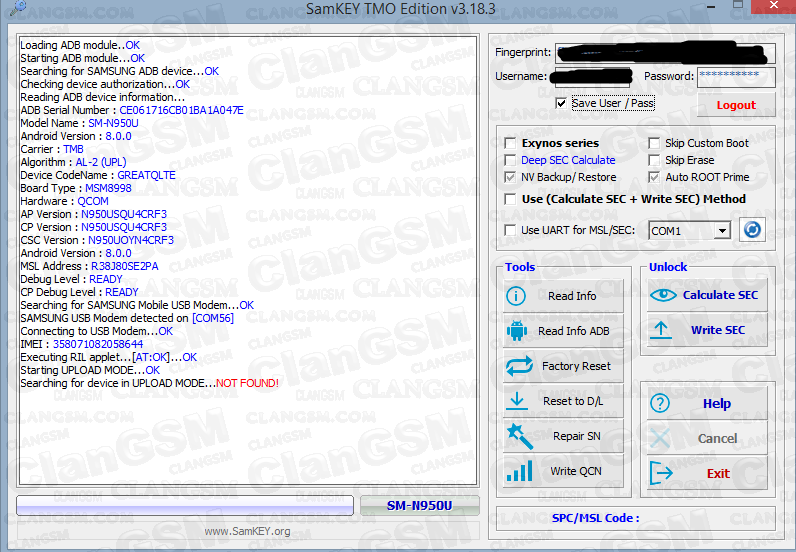Toggle the Deep SEC Calculate checkbox
This screenshot has width=796, height=552.
510,160
